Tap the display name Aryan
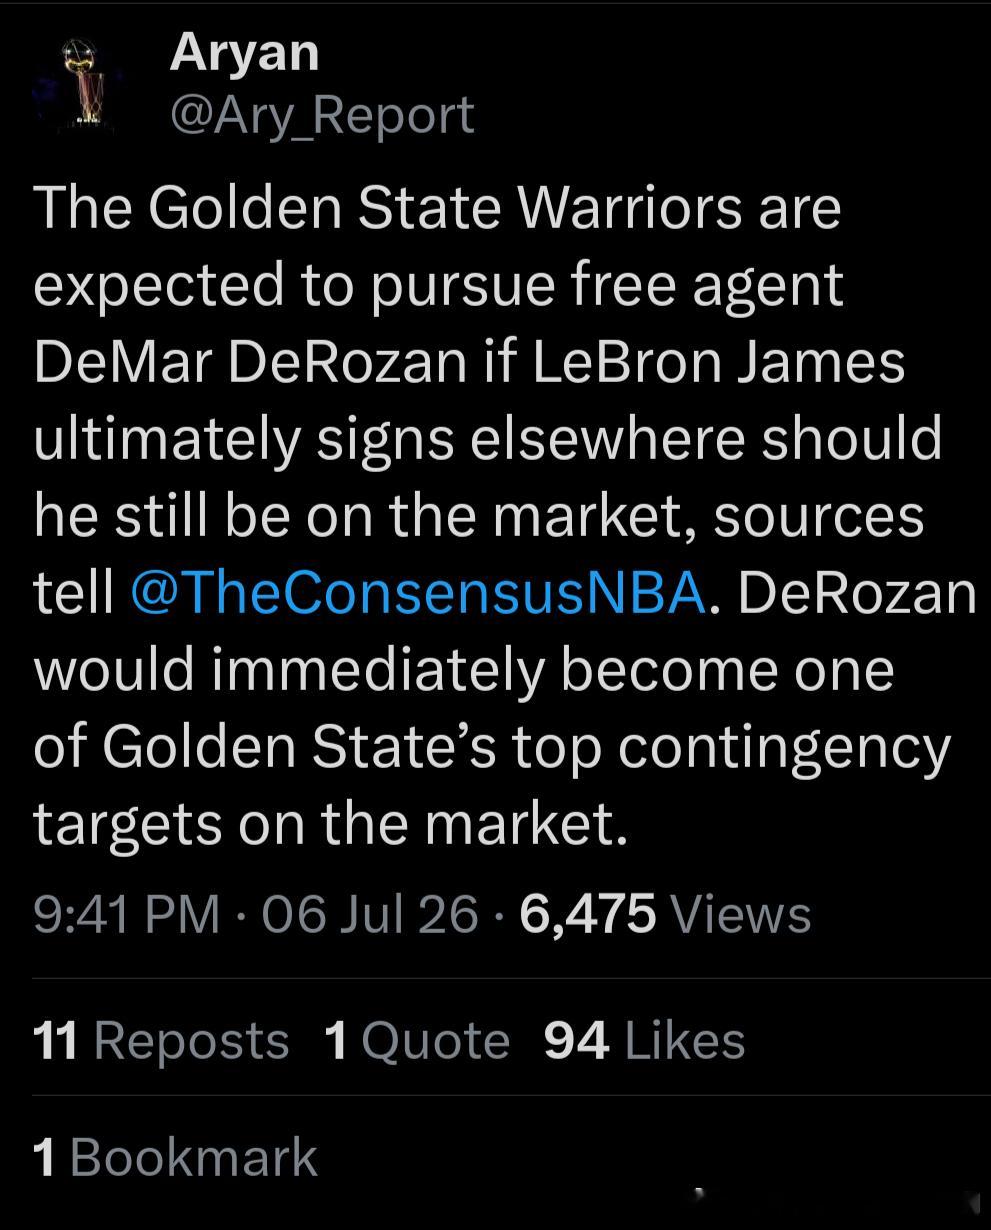 tap(244, 51)
